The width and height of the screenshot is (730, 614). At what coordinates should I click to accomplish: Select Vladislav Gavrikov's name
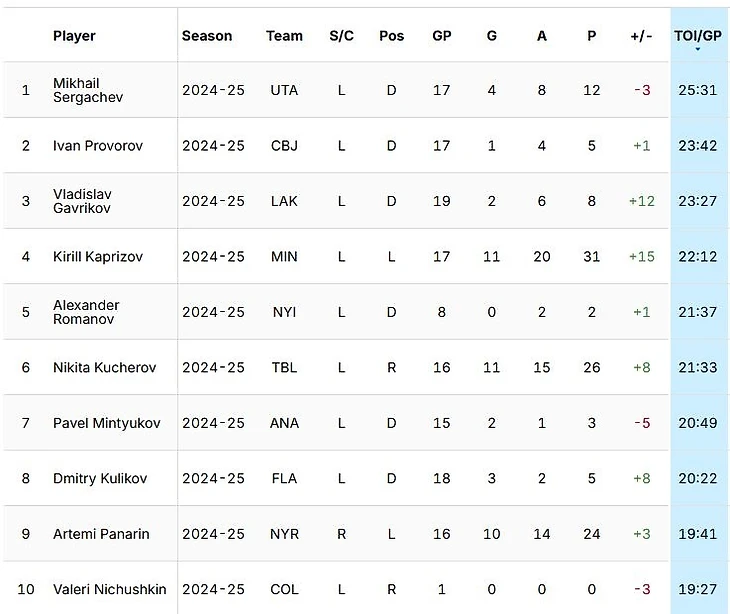(82, 201)
